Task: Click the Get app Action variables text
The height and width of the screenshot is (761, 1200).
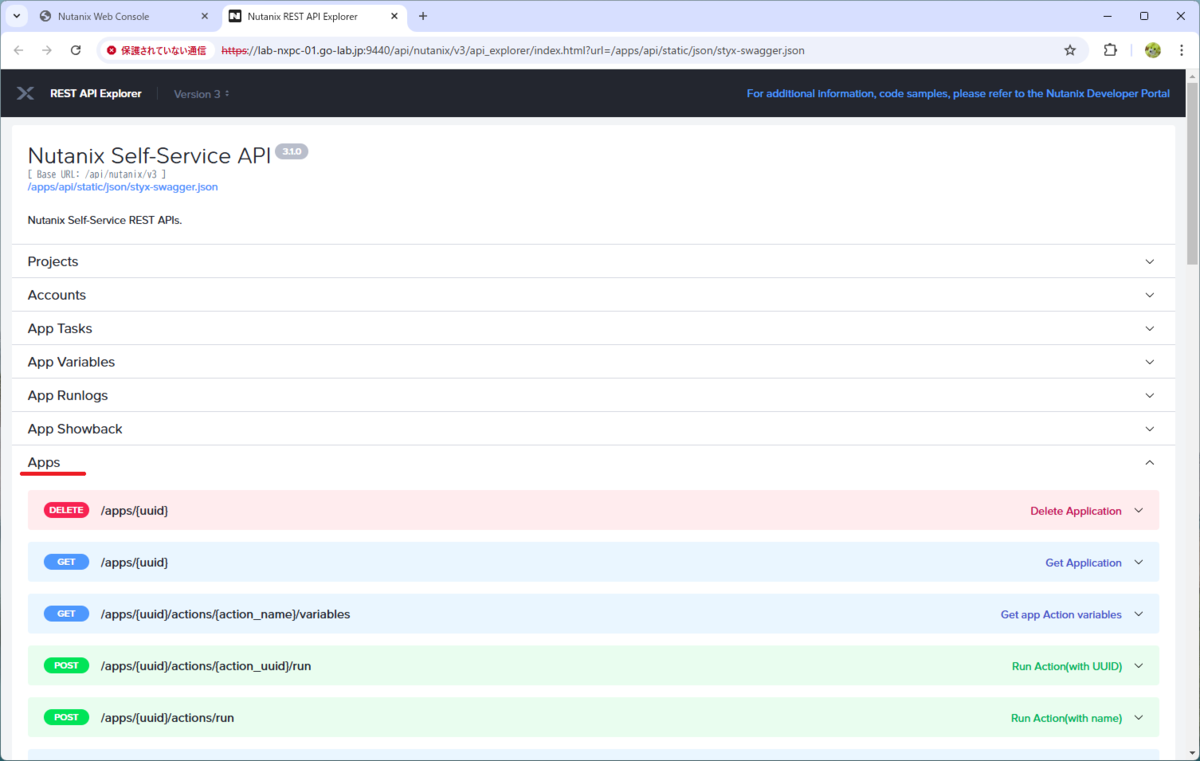Action: [1061, 615]
